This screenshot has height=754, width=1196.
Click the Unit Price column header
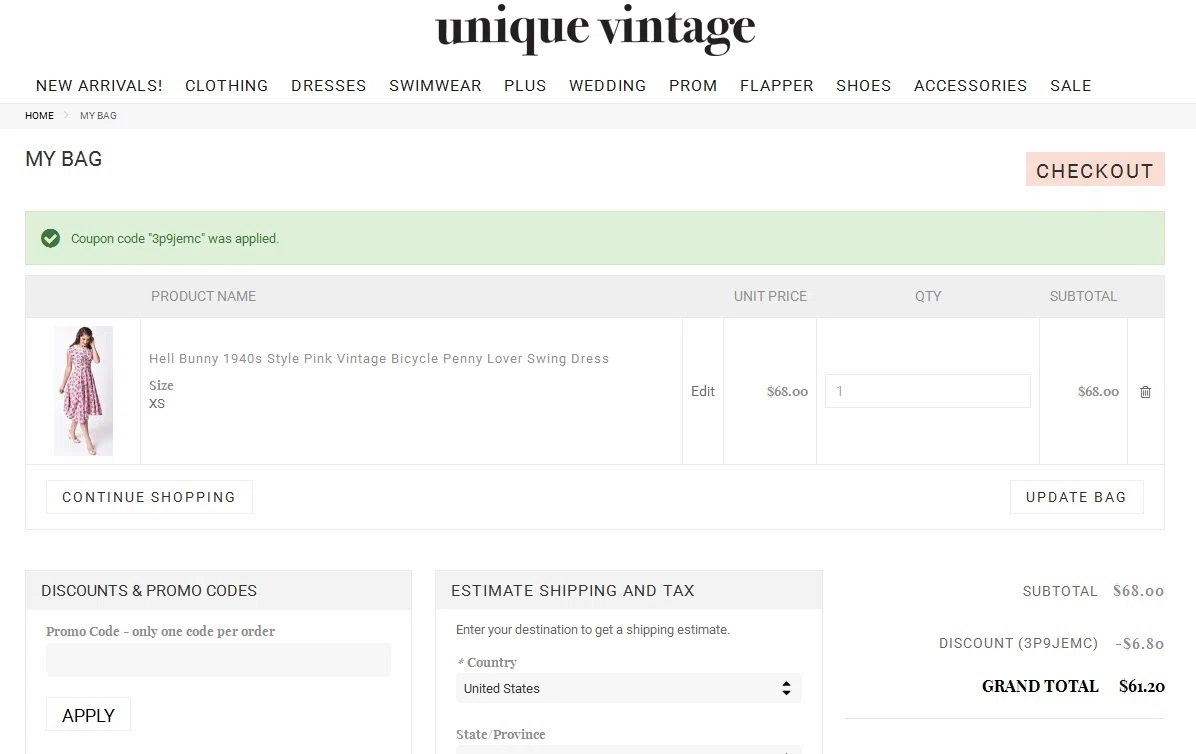pyautogui.click(x=770, y=296)
